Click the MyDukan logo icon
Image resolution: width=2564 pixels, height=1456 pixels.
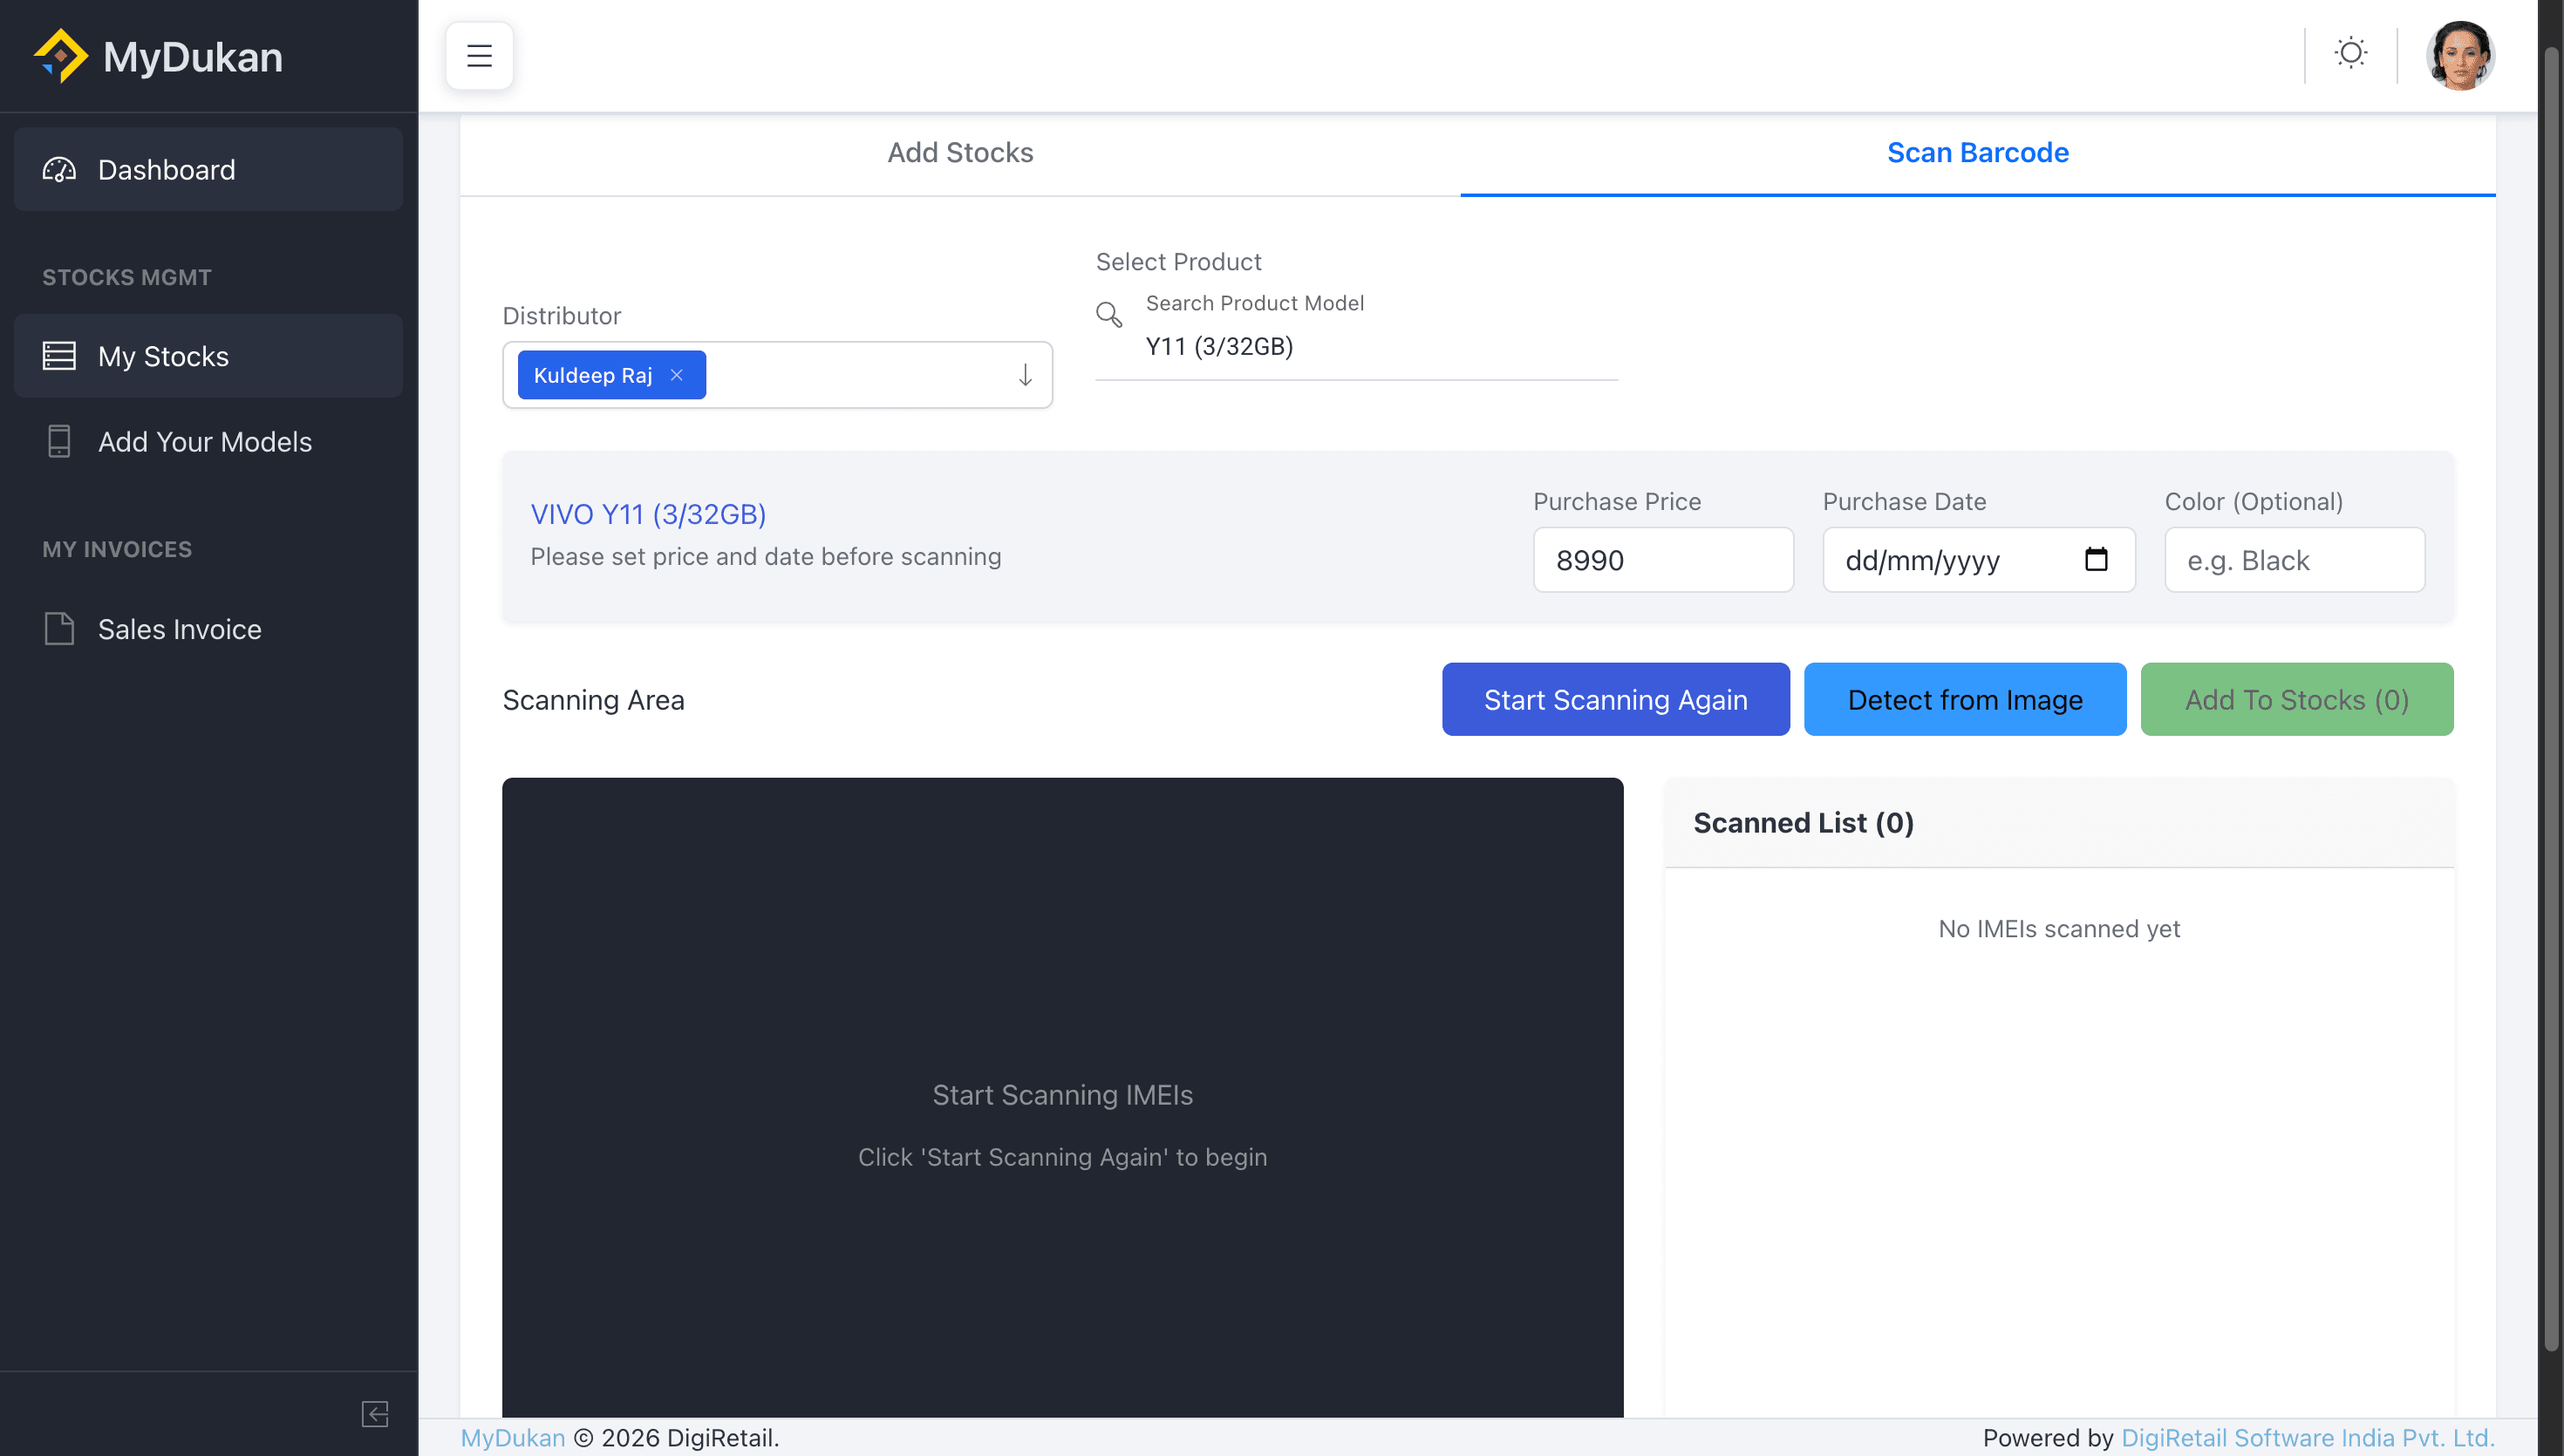point(60,56)
